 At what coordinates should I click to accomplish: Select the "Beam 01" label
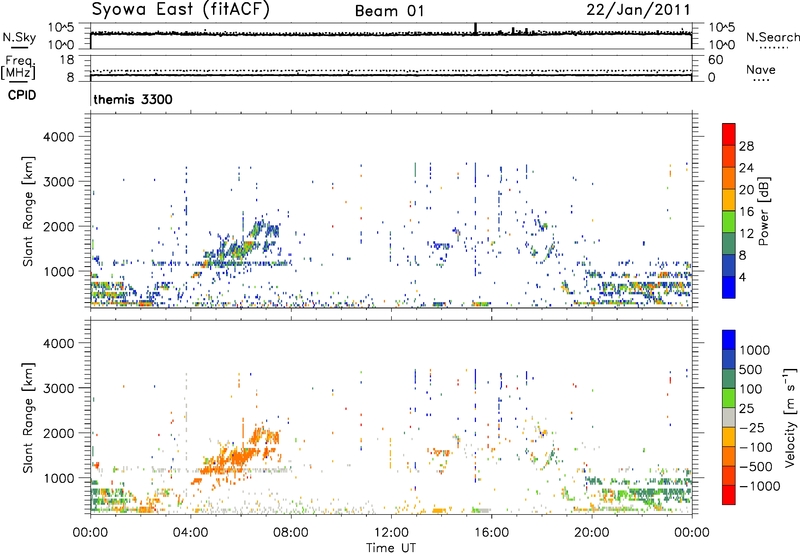(389, 11)
